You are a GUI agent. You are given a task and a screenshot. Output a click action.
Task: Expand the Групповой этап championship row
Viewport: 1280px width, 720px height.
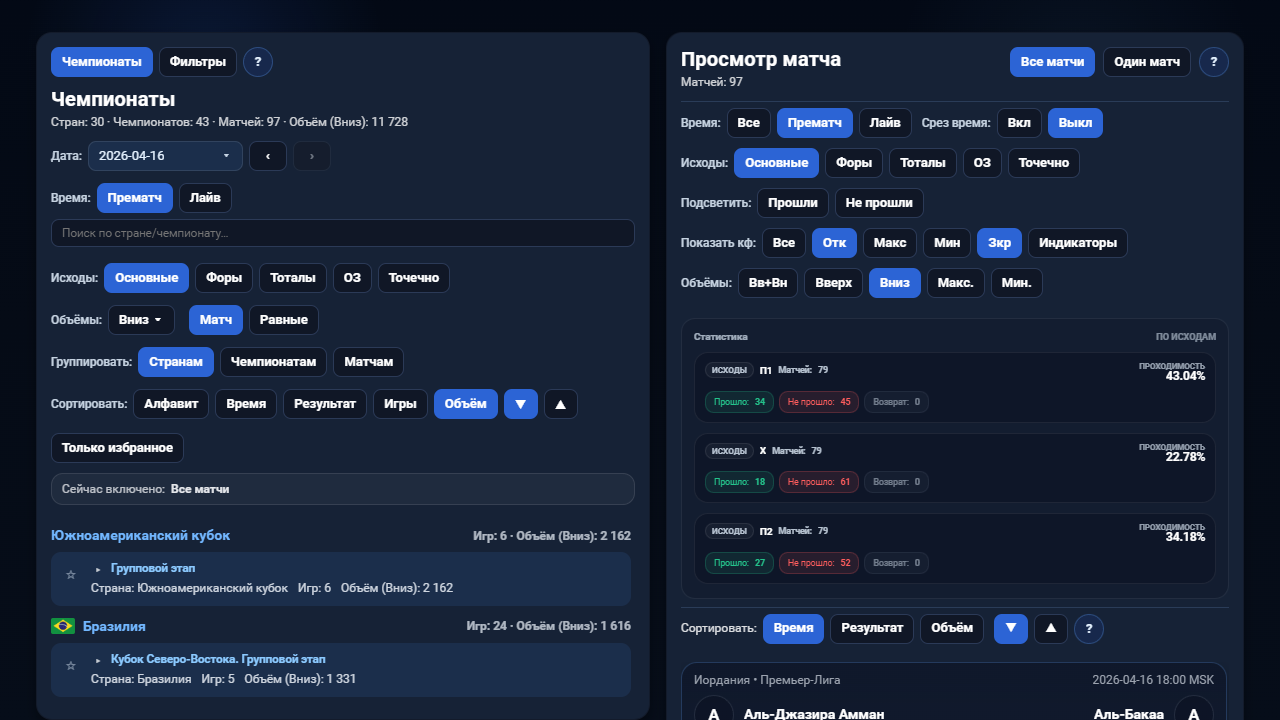pyautogui.click(x=98, y=569)
